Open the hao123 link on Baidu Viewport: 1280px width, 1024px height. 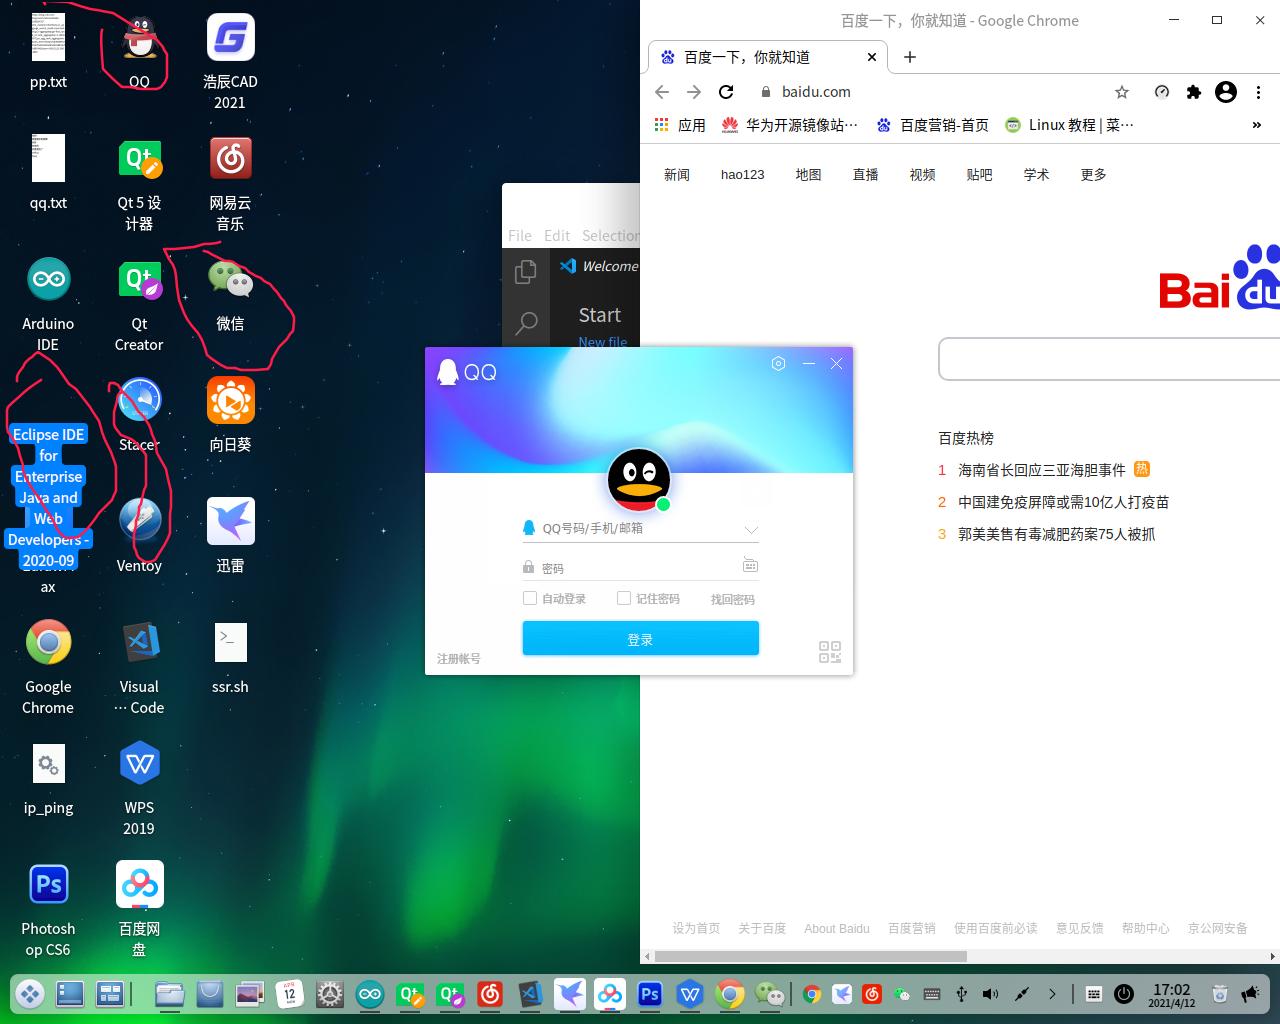pos(743,175)
